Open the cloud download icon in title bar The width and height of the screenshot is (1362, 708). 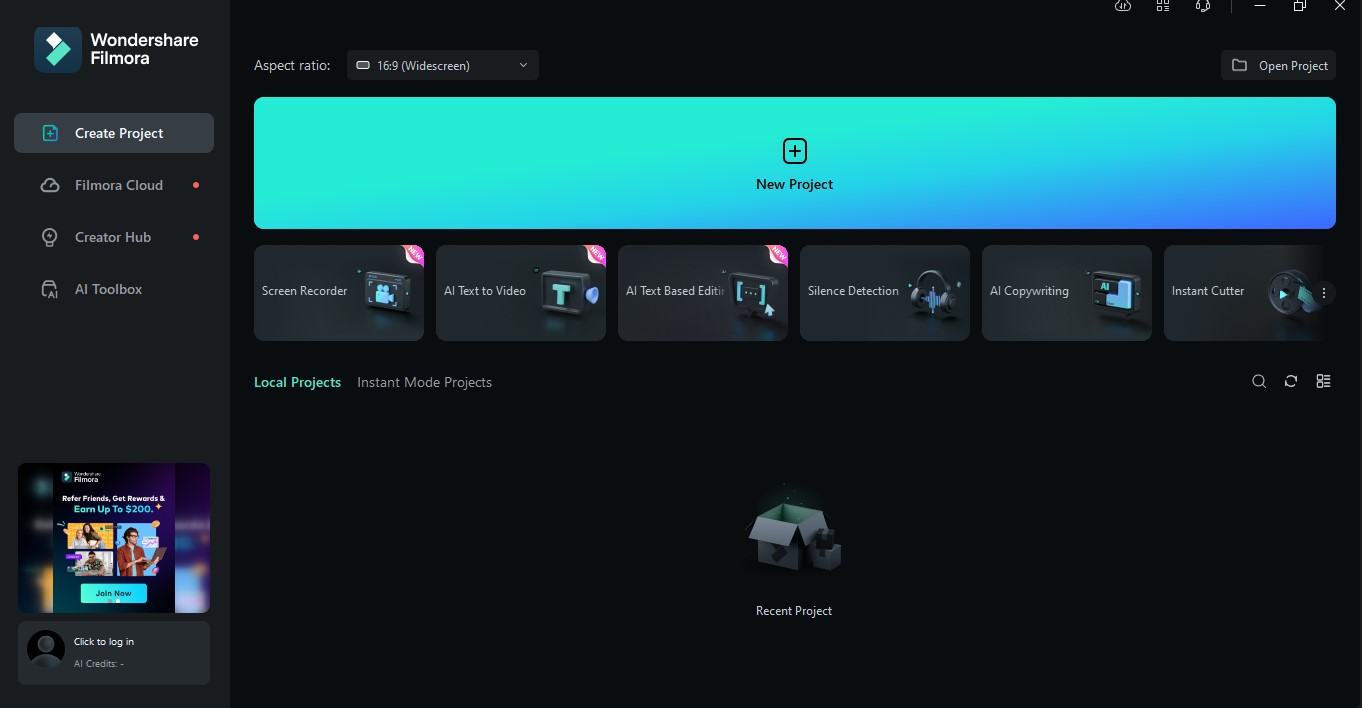pos(1123,6)
